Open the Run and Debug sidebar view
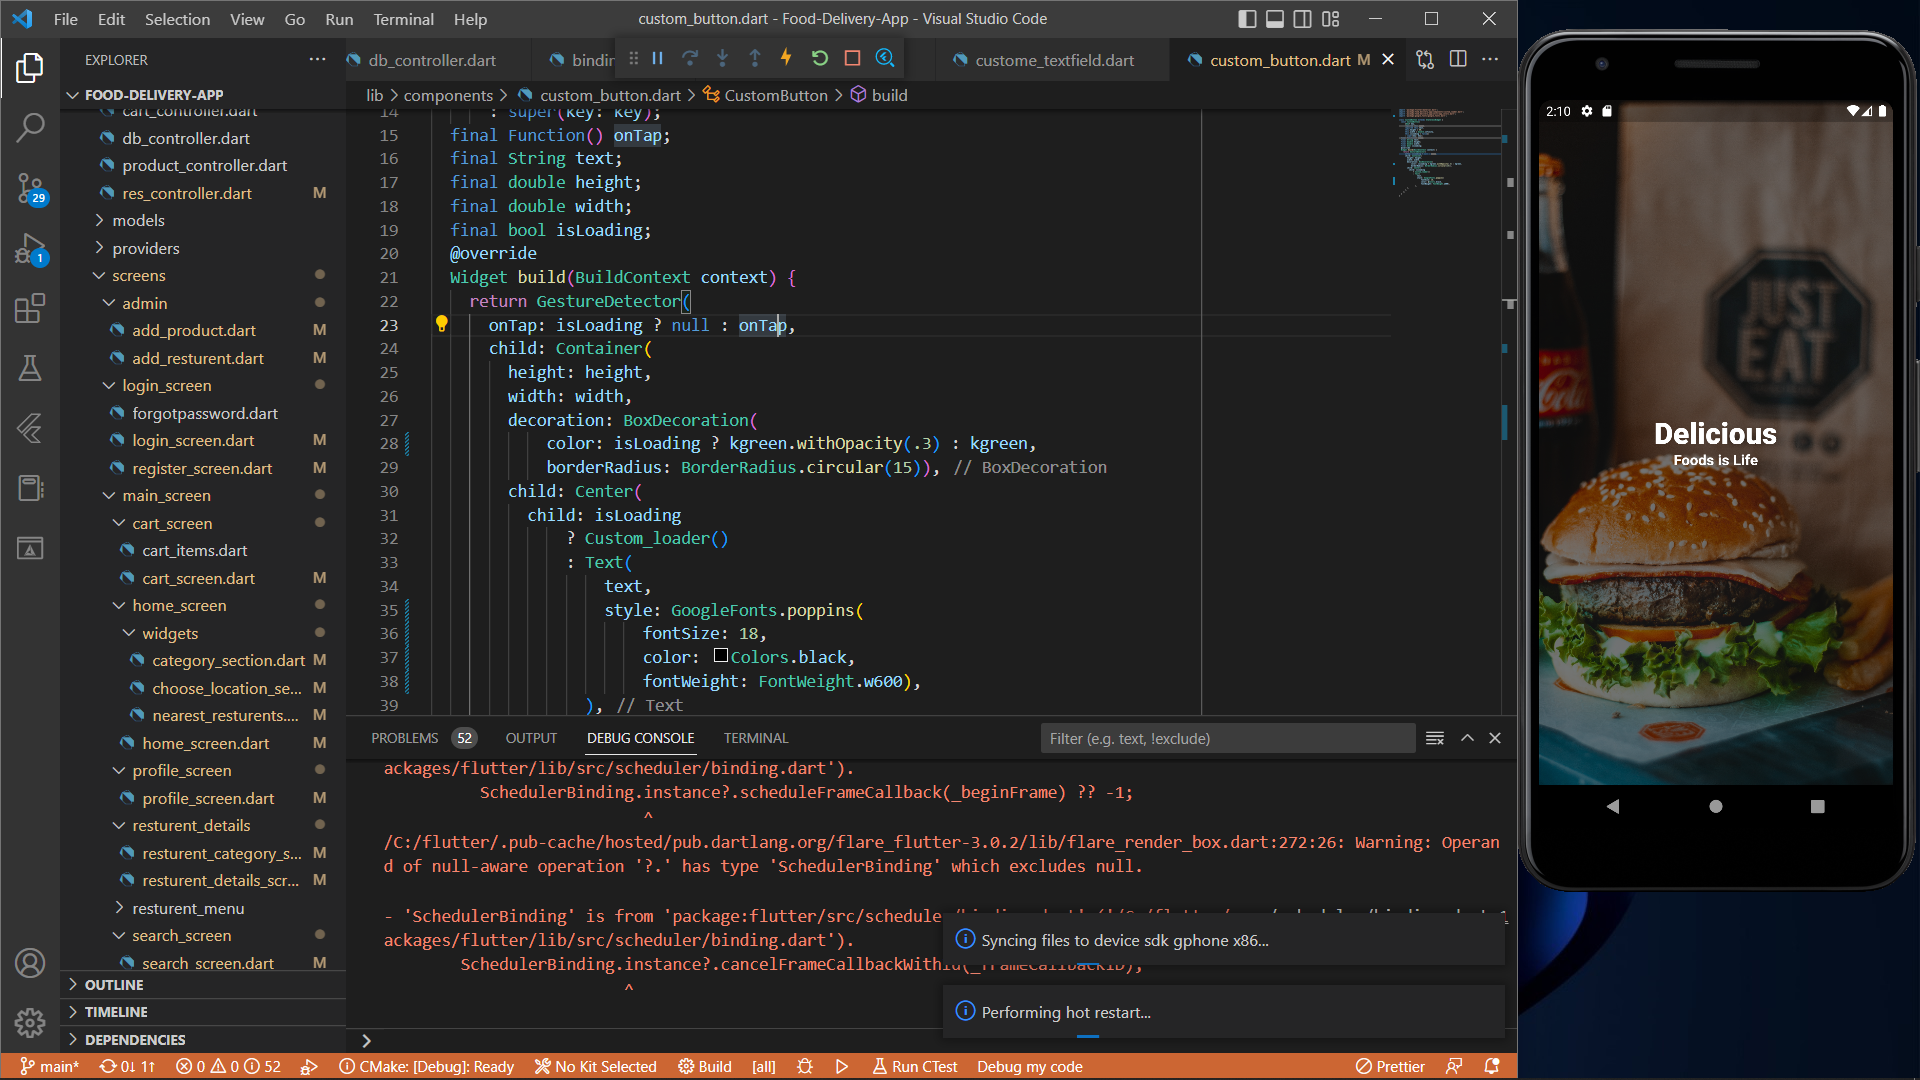Screen dimensions: 1920x1080 coord(30,248)
